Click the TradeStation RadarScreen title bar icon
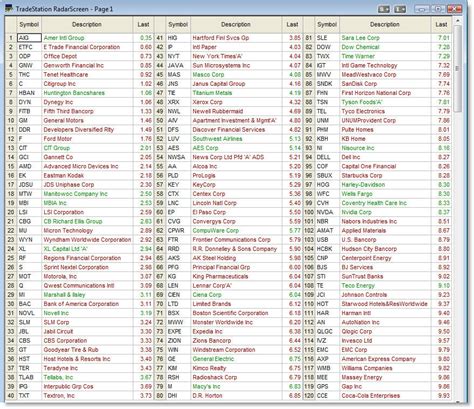 pos(9,8)
